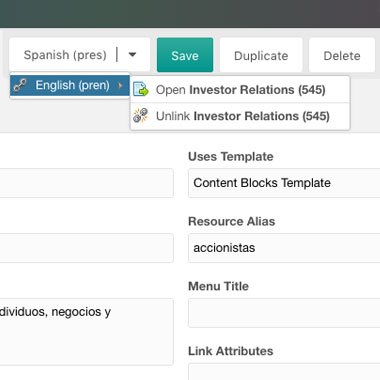Choose Unlink Investor Relations (545)
Image resolution: width=380 pixels, height=380 pixels.
(240, 116)
